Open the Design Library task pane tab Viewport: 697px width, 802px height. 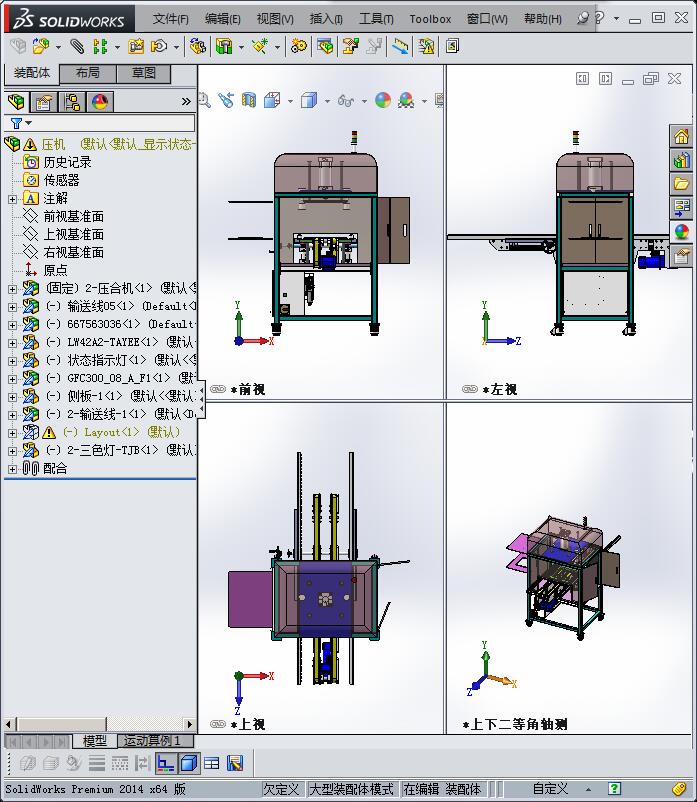(681, 160)
